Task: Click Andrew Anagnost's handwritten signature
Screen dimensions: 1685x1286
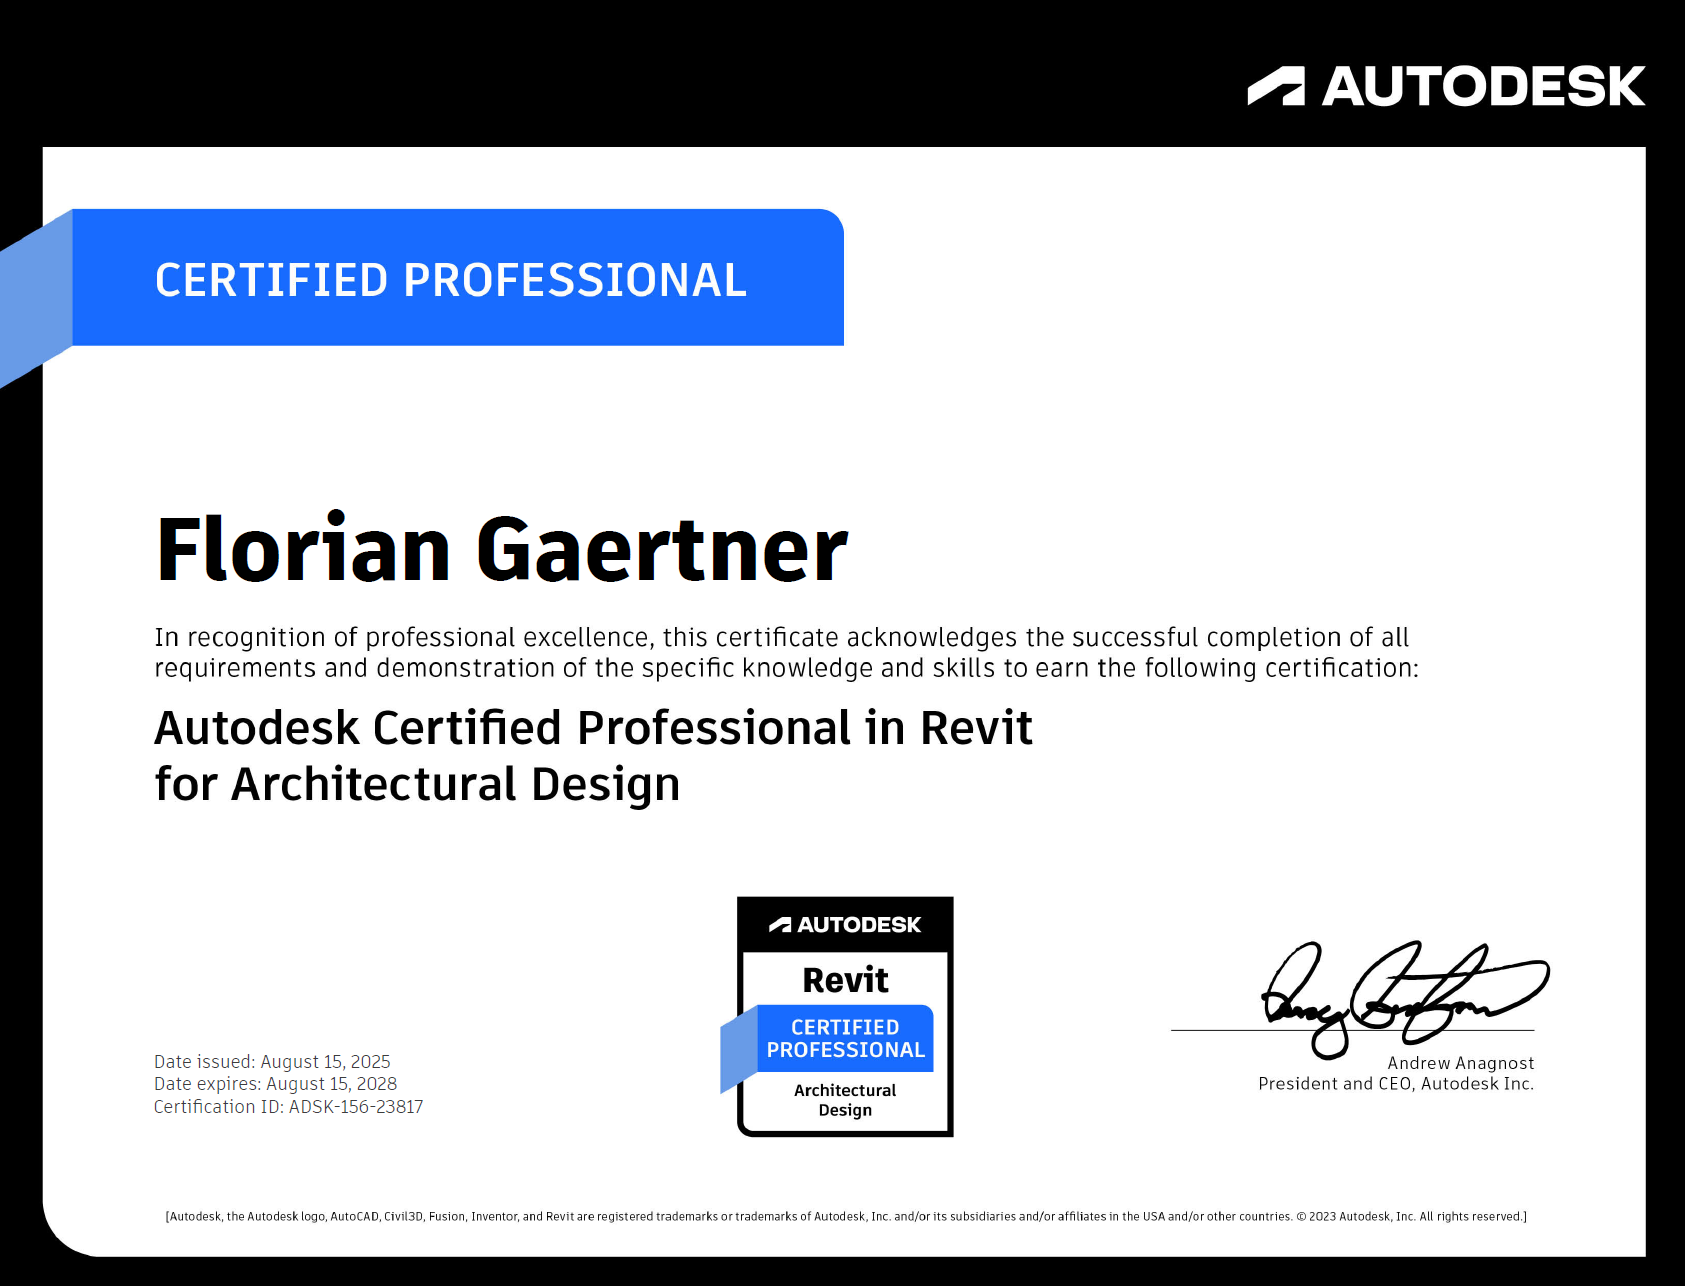Action: point(1400,995)
